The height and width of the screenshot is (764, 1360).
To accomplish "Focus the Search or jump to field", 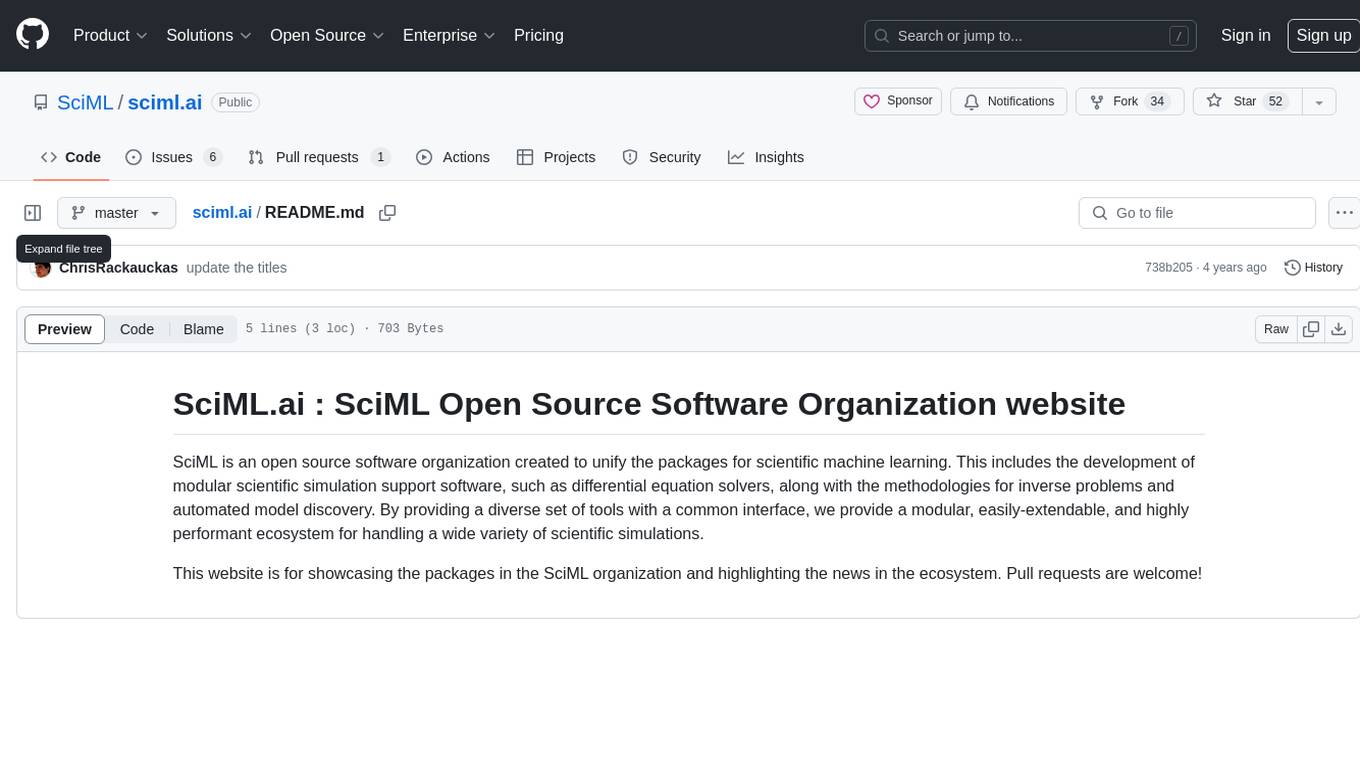I will [1031, 36].
